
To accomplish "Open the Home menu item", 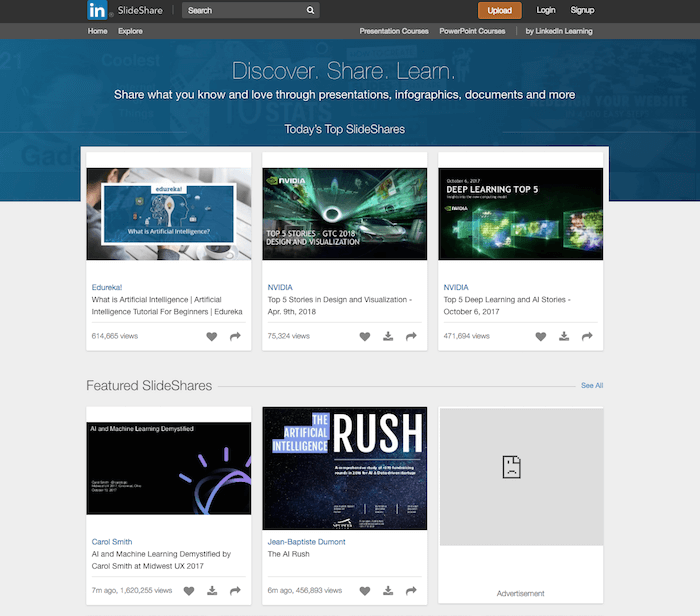I will point(97,31).
